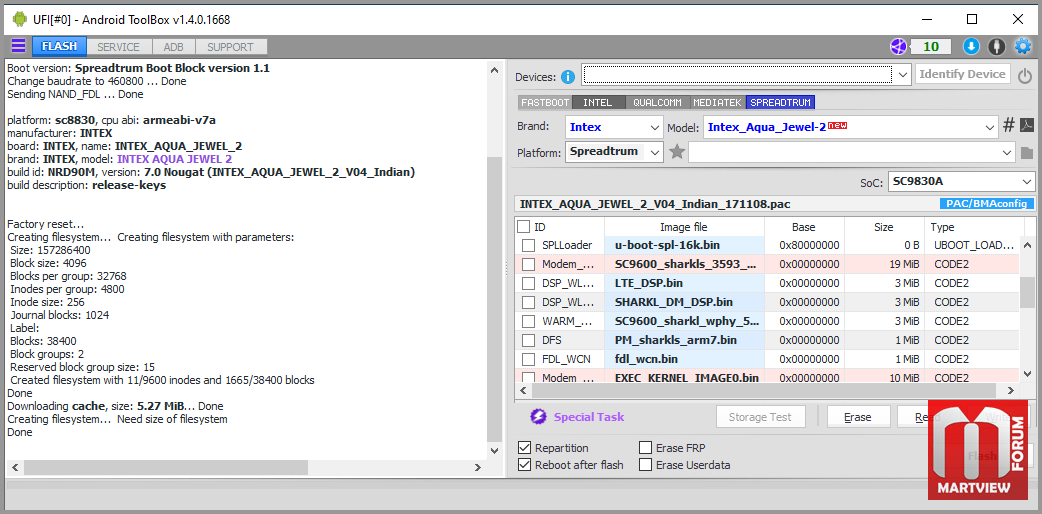Viewport: 1042px width, 514px height.
Task: Click the Erase button
Action: coord(857,417)
